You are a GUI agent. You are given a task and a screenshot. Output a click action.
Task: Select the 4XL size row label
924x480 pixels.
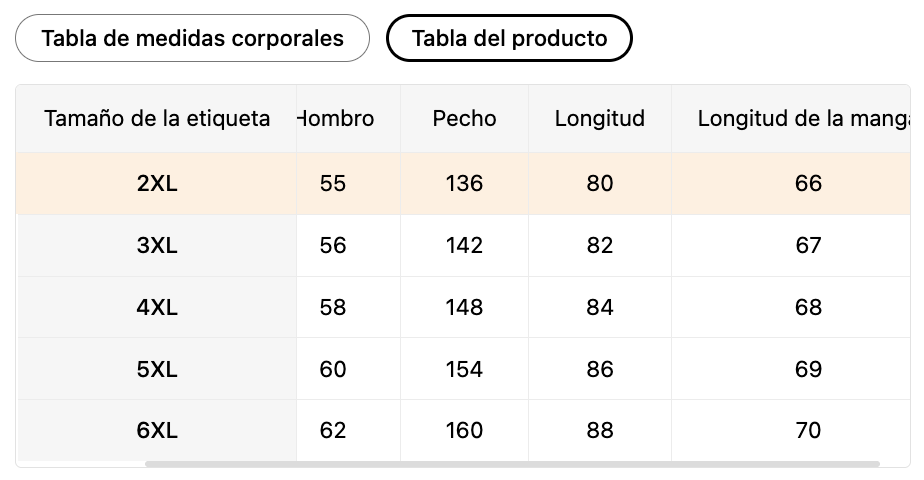tap(157, 307)
